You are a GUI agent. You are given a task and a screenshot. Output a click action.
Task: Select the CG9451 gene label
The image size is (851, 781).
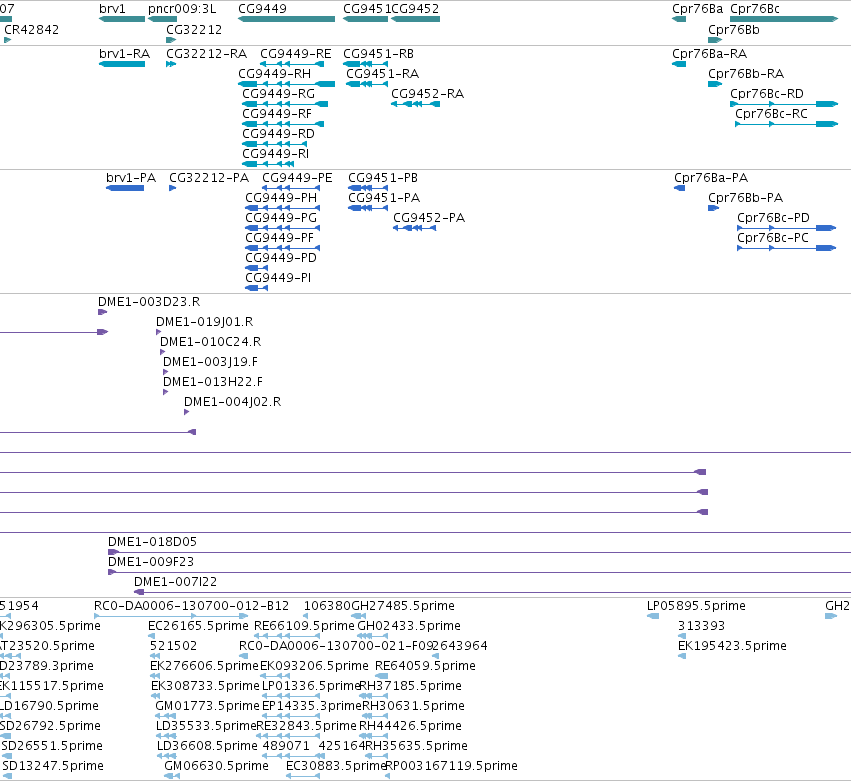tap(367, 9)
